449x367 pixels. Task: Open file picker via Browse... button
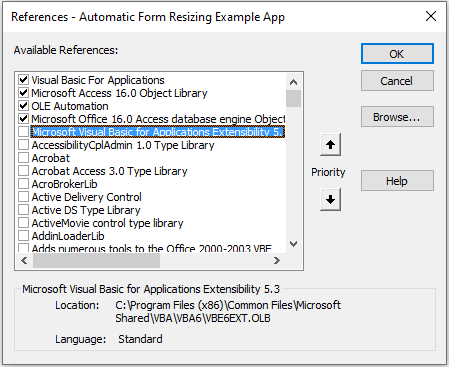[x=397, y=117]
